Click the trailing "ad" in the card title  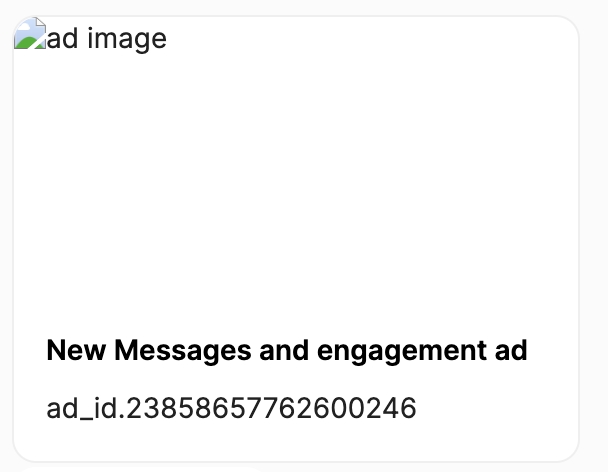(510, 351)
